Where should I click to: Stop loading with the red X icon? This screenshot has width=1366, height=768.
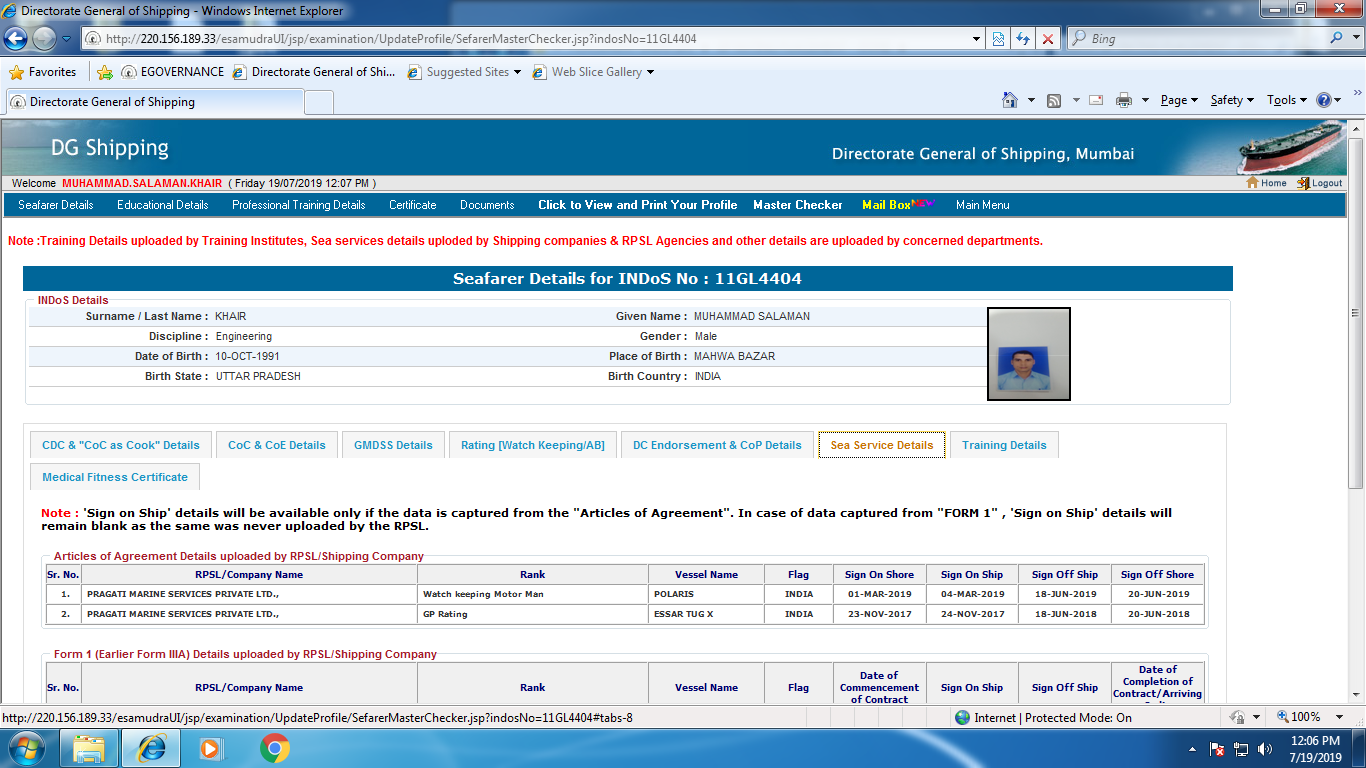1048,39
